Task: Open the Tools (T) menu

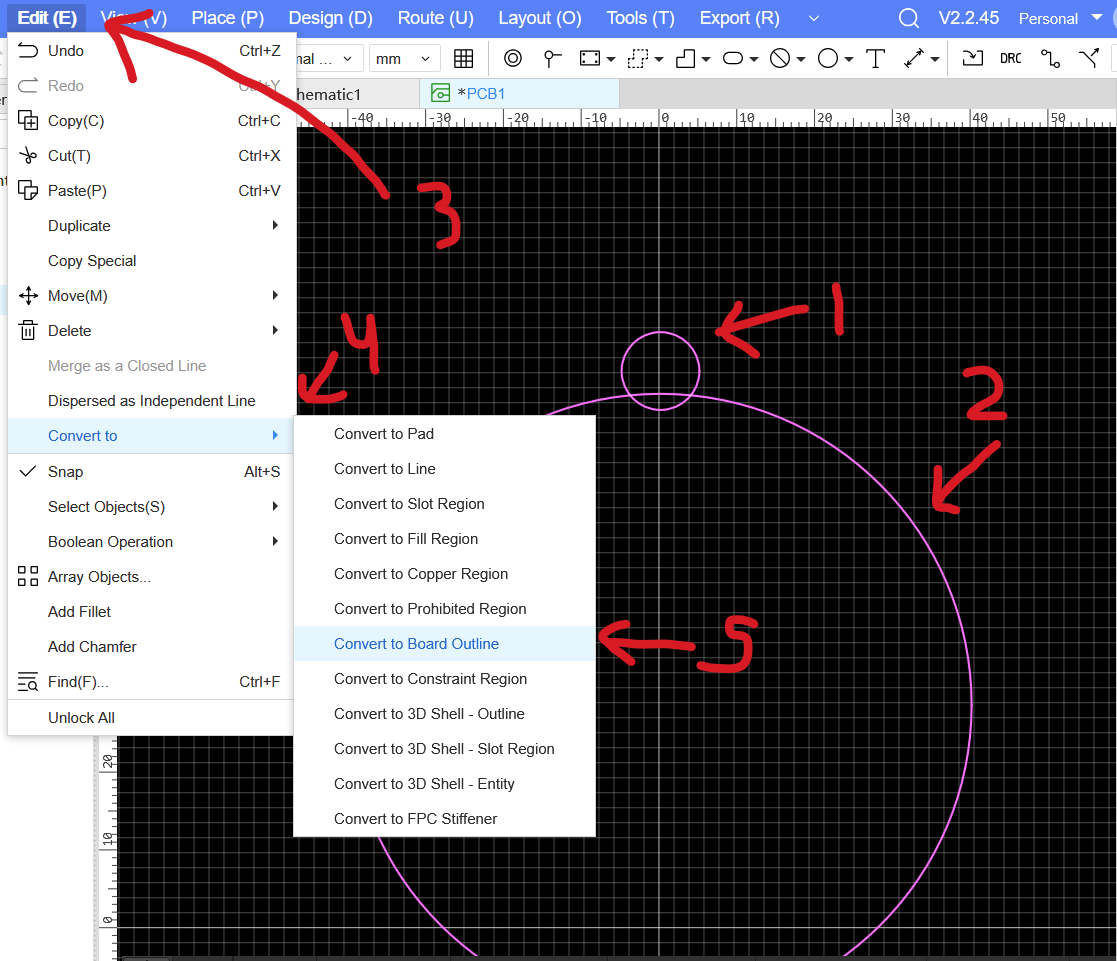Action: tap(640, 18)
